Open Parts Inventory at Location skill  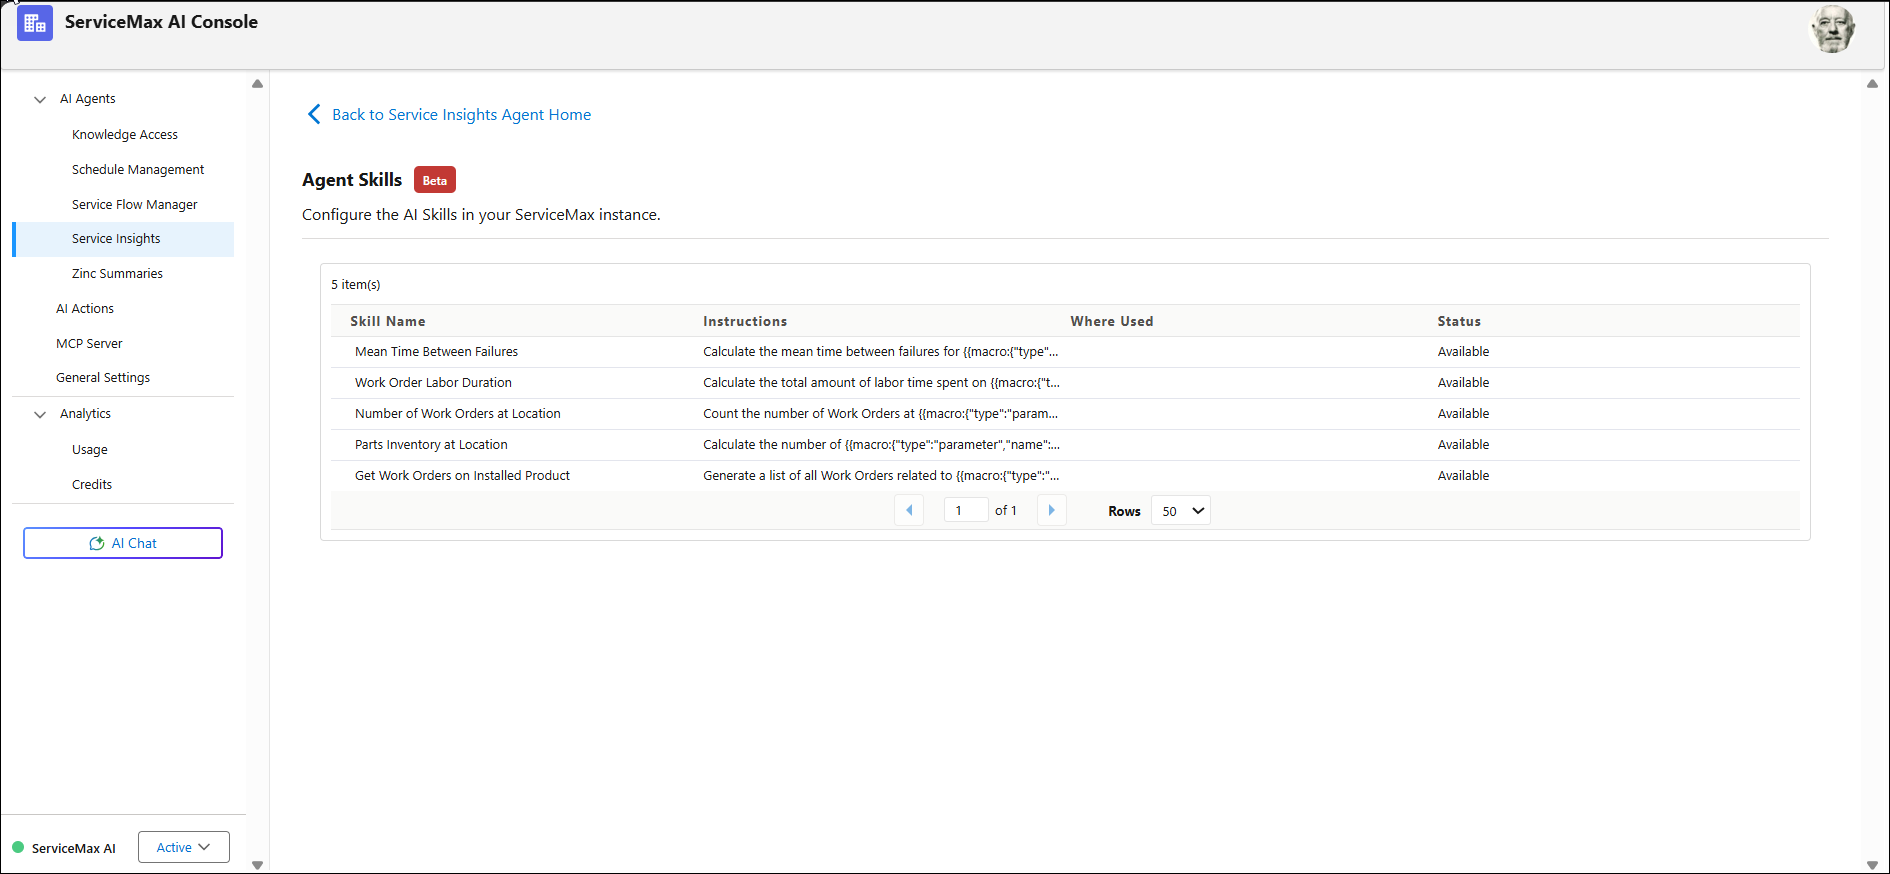coord(431,444)
